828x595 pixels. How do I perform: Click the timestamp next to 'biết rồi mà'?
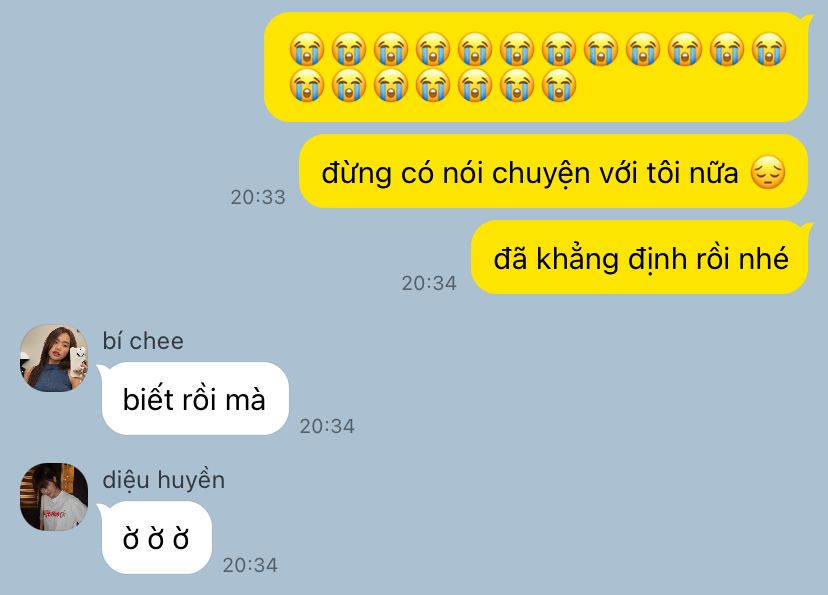pyautogui.click(x=327, y=426)
